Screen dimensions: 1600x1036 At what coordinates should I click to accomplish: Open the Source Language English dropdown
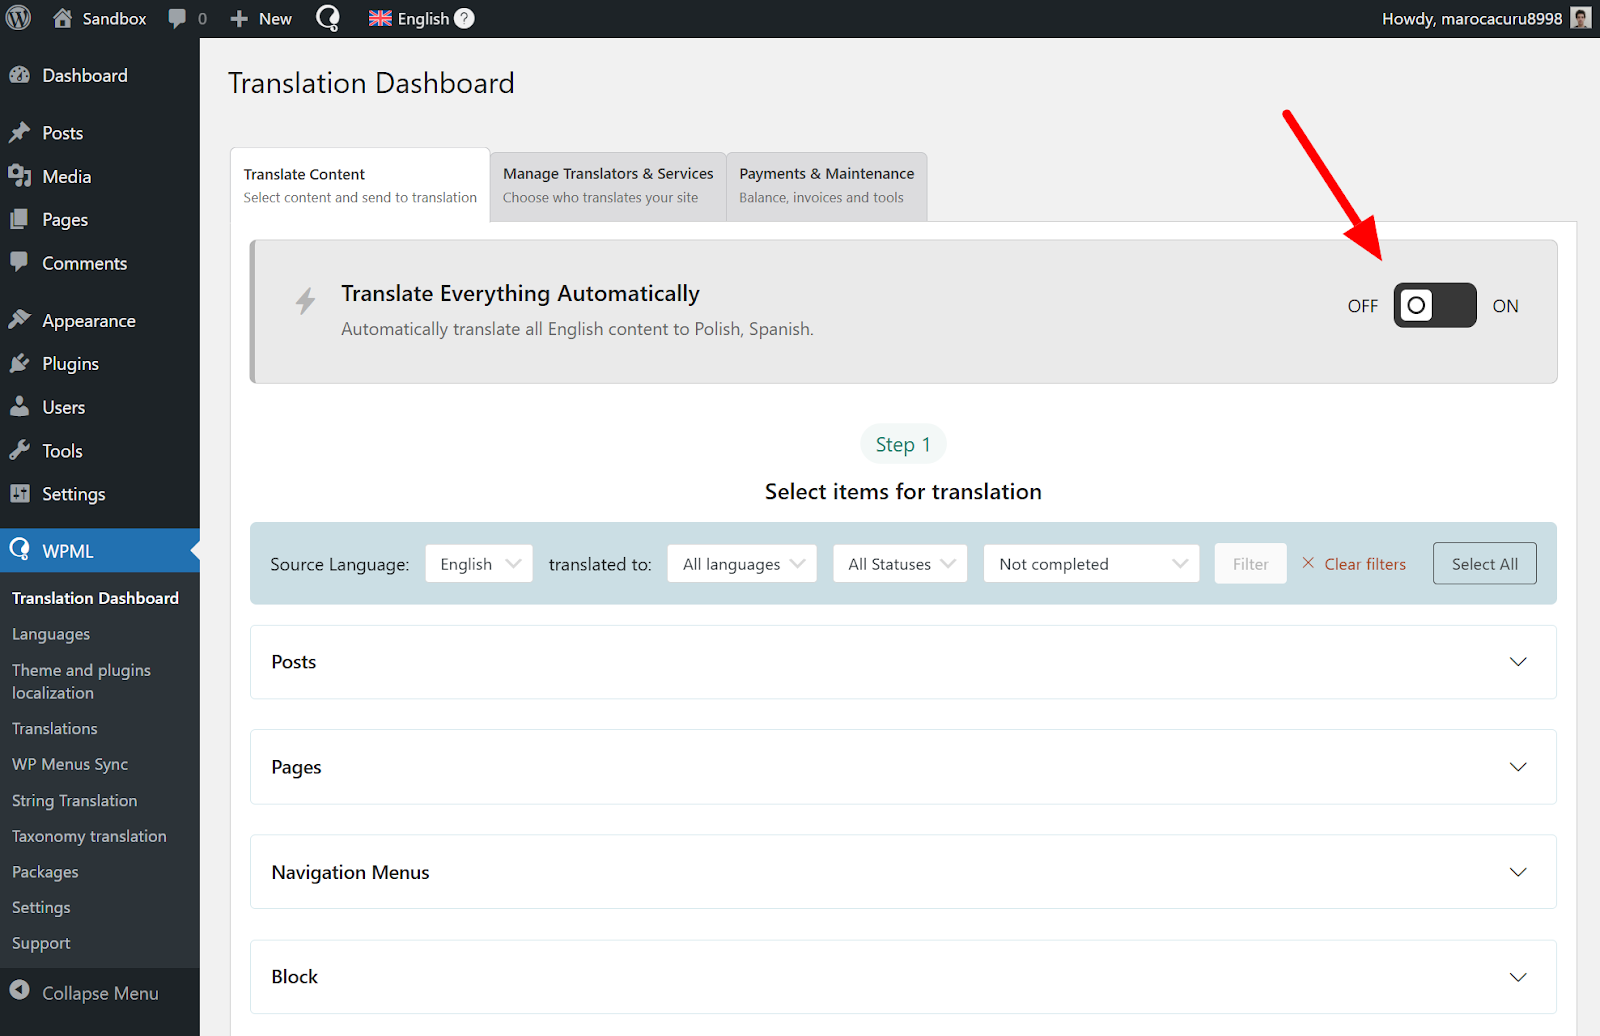pyautogui.click(x=479, y=563)
